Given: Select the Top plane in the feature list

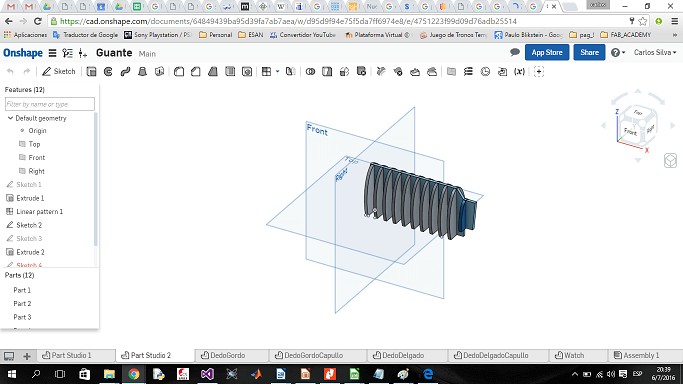Looking at the screenshot, I should point(34,144).
